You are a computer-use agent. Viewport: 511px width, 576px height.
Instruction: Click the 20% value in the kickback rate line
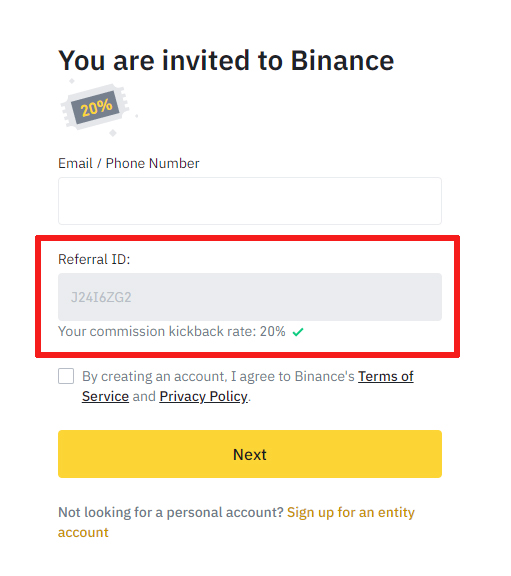[273, 331]
